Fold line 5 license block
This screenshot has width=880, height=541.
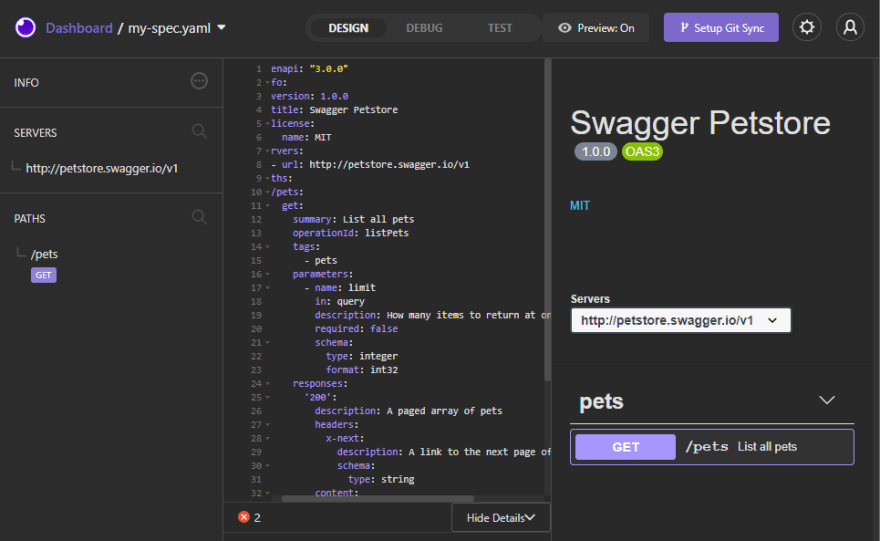tap(268, 123)
